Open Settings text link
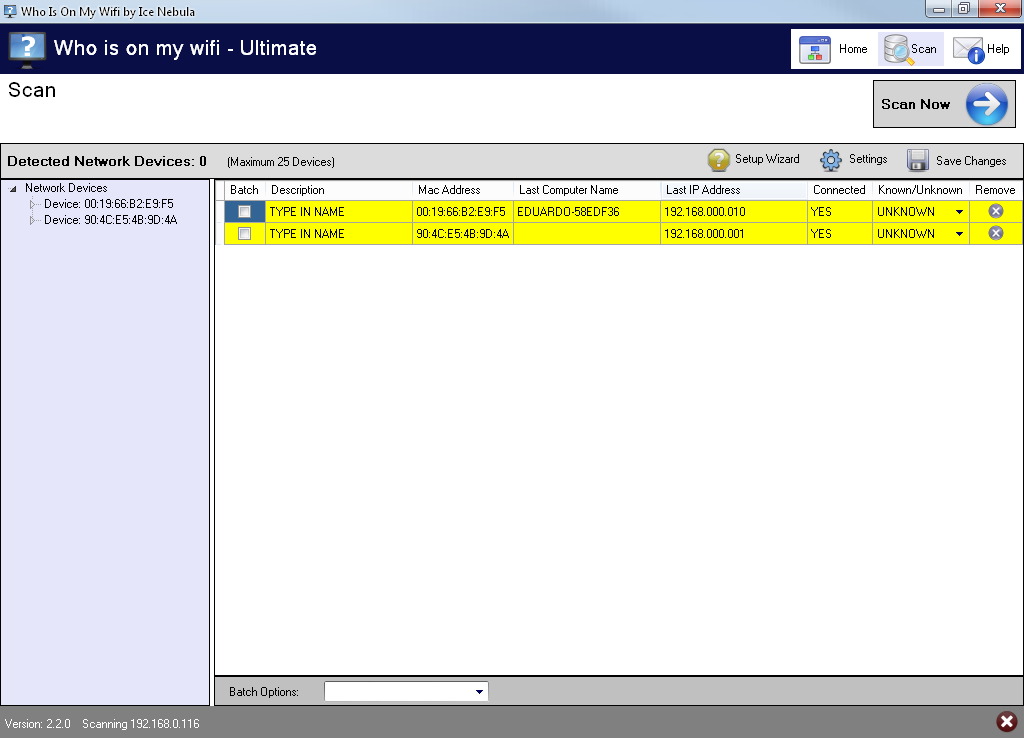Image resolution: width=1024 pixels, height=738 pixels. 868,159
